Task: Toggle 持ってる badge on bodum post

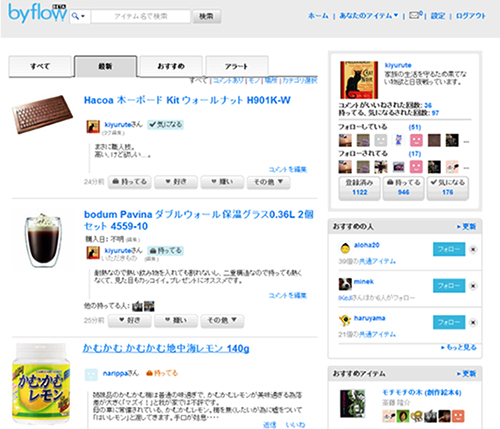Action: point(165,251)
